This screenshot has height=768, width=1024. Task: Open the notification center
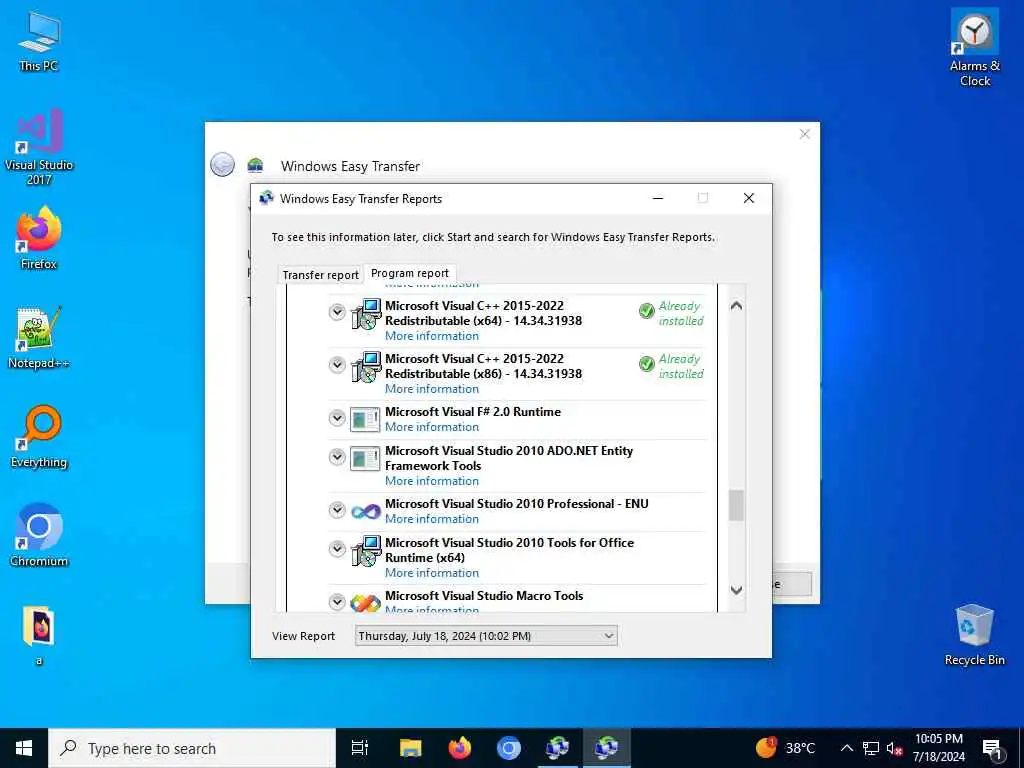click(993, 748)
